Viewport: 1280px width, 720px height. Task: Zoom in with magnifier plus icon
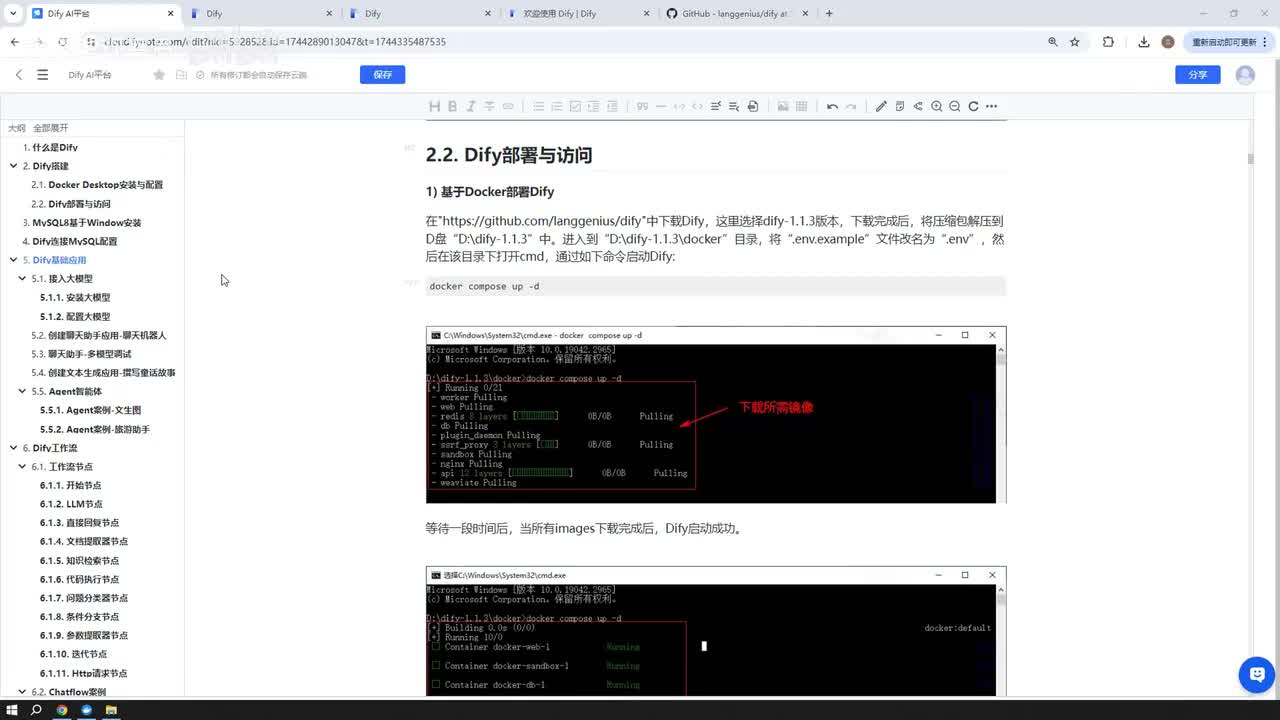[937, 106]
